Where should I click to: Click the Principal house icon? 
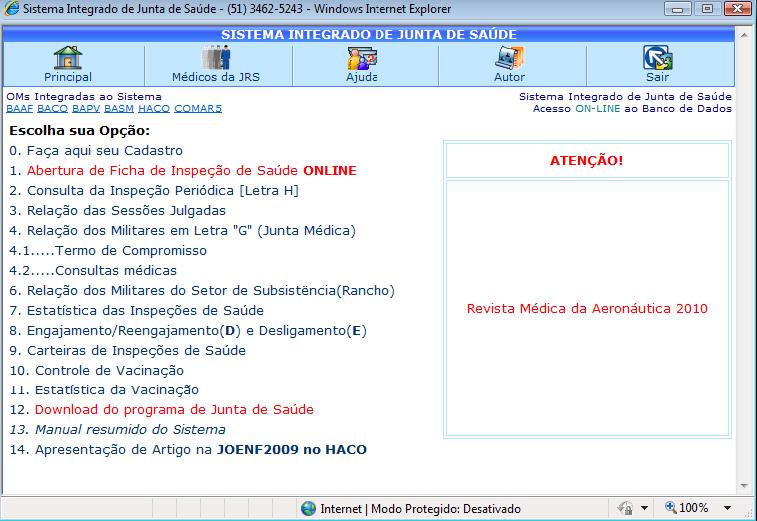(68, 57)
